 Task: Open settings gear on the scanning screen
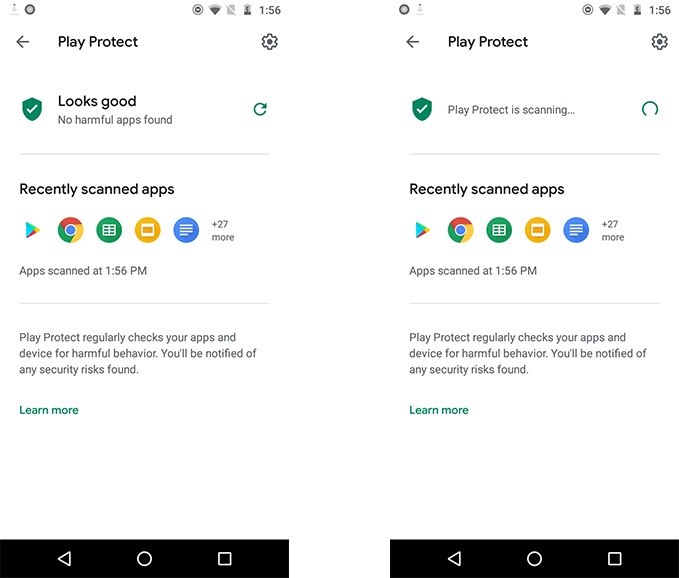tap(659, 42)
